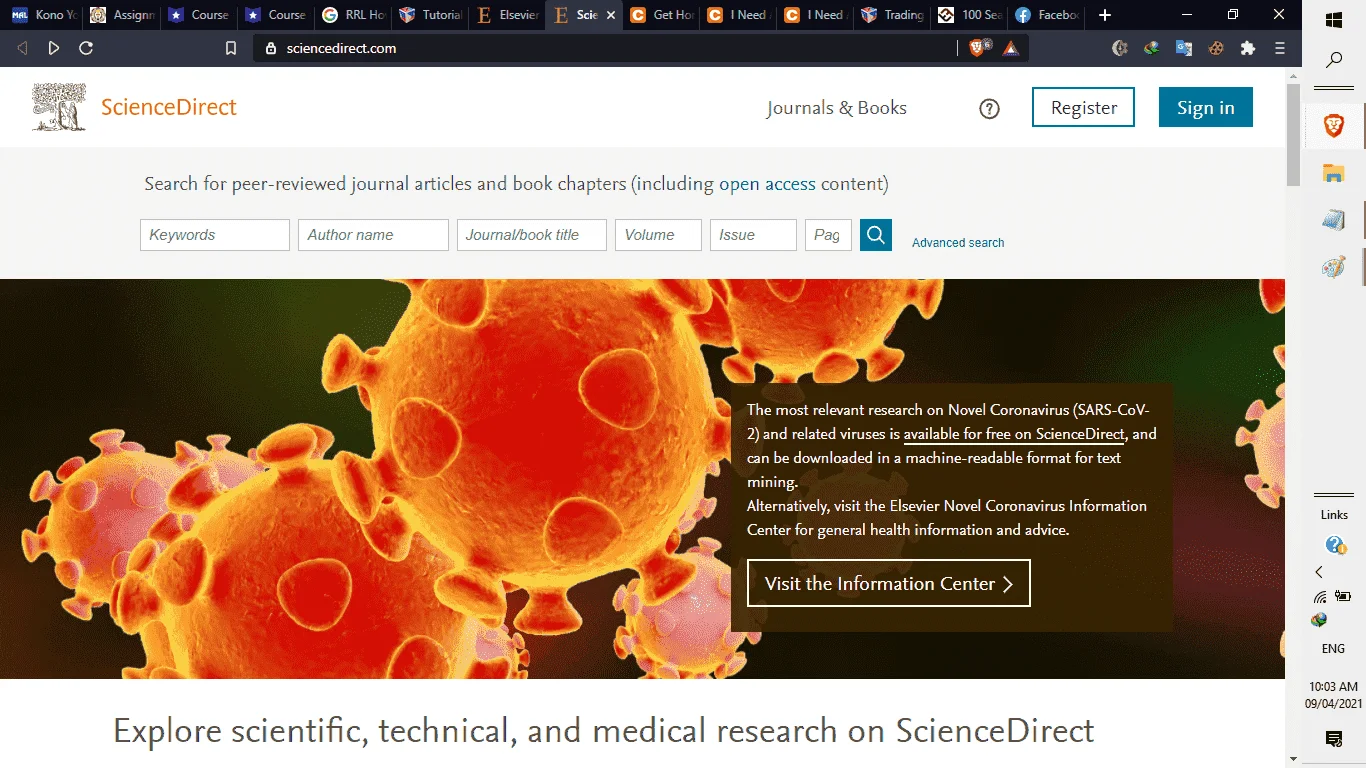1366x768 pixels.
Task: Switch to the Trading tab
Action: [894, 15]
